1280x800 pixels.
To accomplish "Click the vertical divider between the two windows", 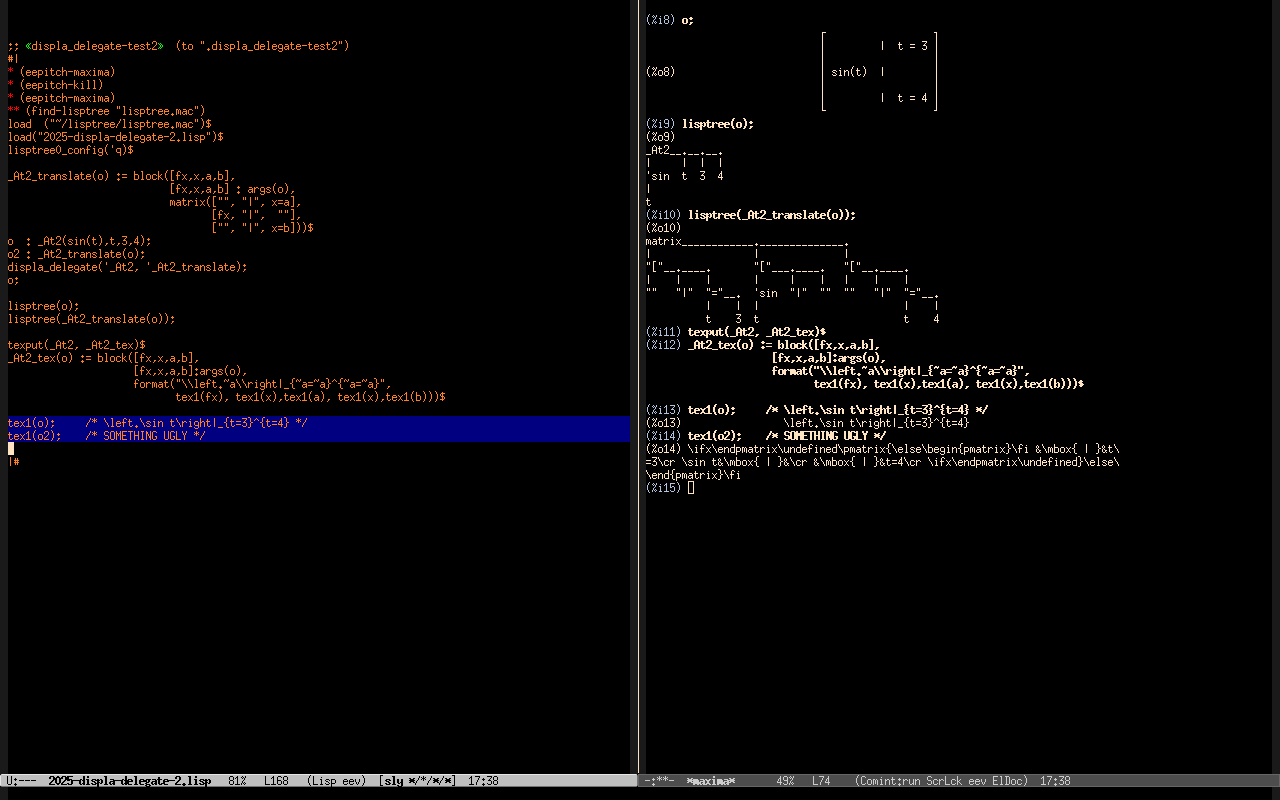I will click(x=638, y=400).
